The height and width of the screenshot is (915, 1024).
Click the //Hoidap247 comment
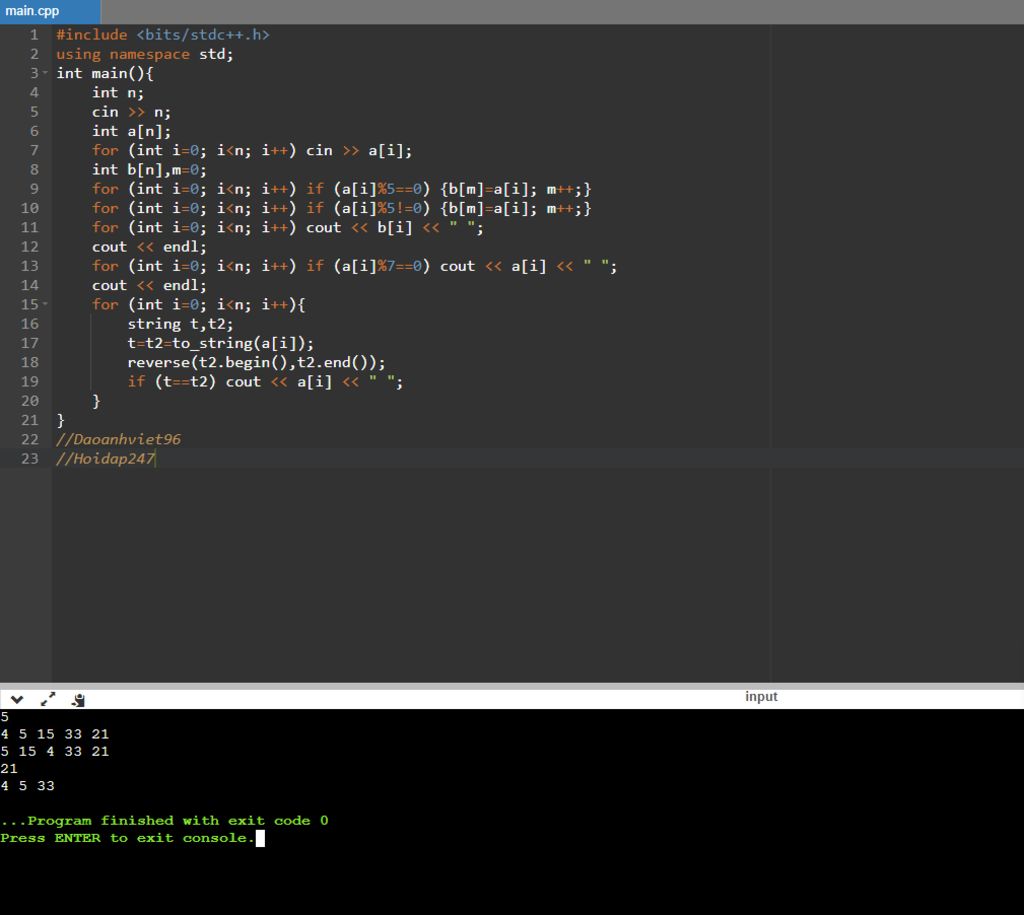tap(106, 458)
